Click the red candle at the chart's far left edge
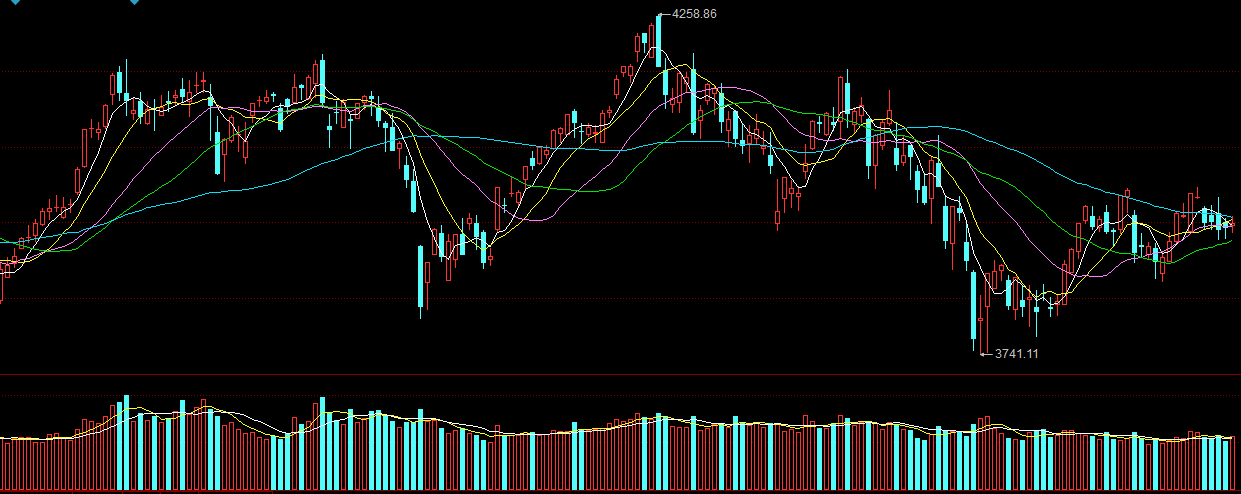 coord(1,285)
